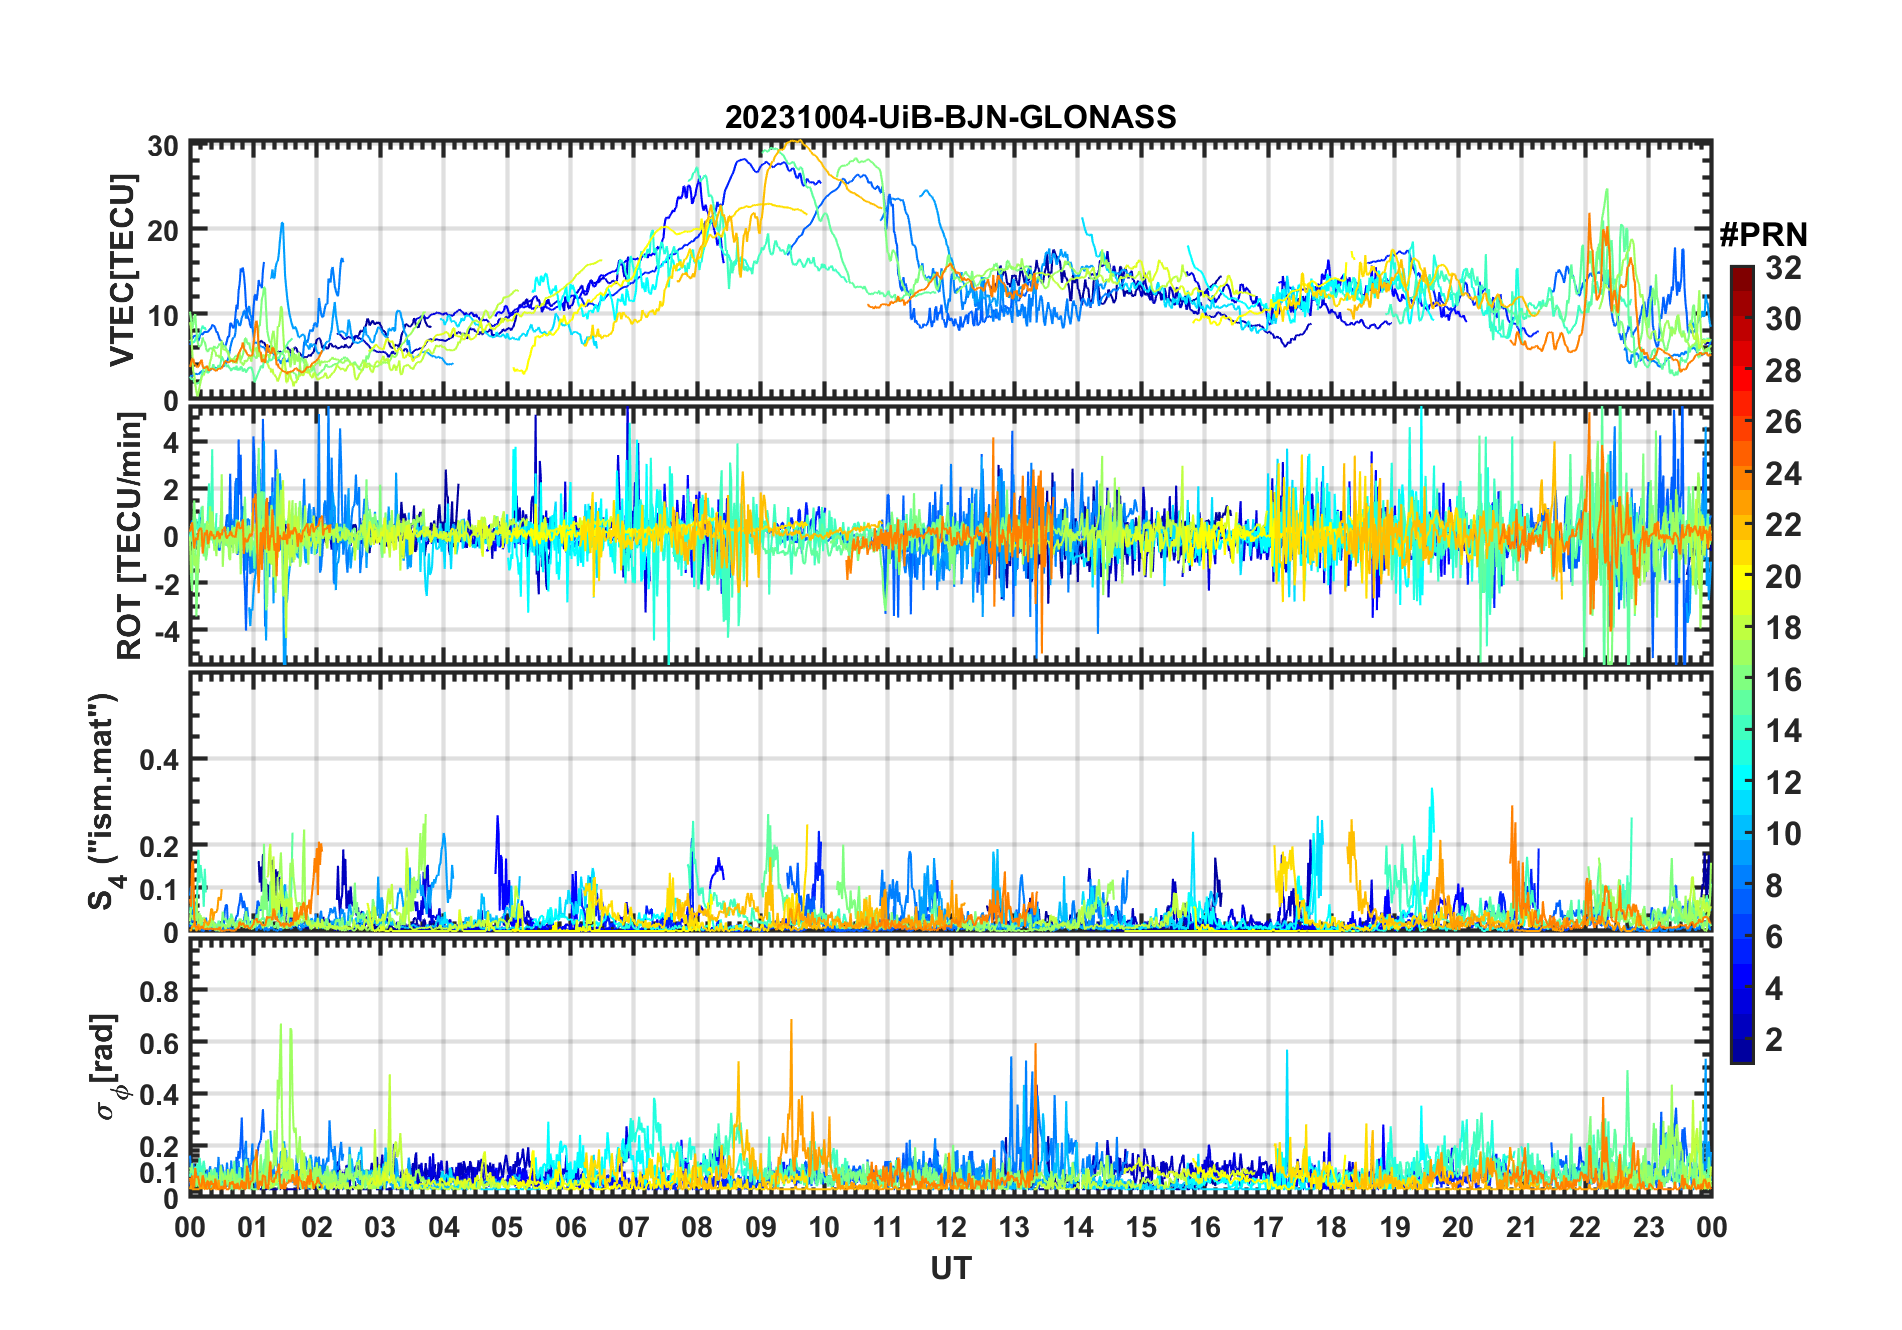
Task: Click hour label 21 on UT axis
Action: tap(1522, 1228)
